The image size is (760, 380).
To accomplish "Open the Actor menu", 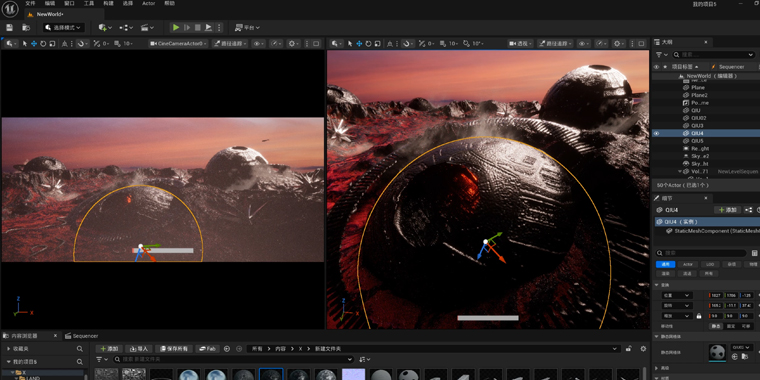I will [149, 3].
